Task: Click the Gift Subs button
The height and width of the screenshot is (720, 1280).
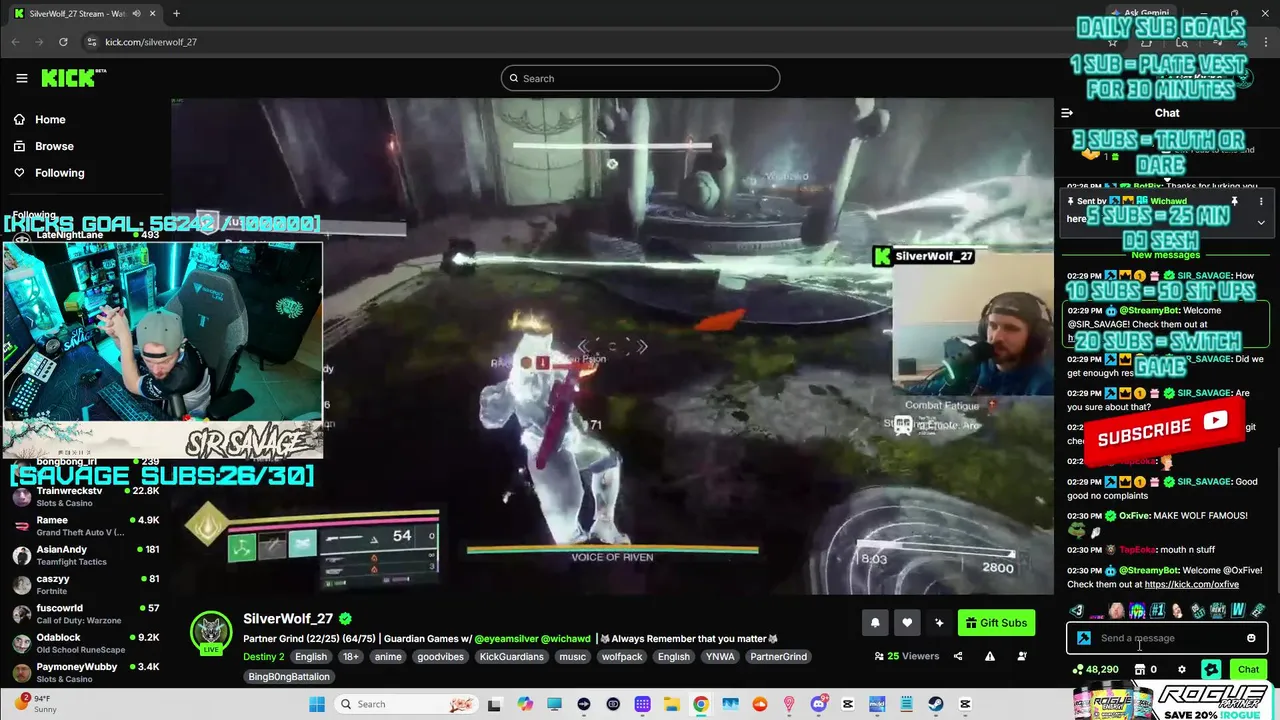Action: (x=996, y=623)
